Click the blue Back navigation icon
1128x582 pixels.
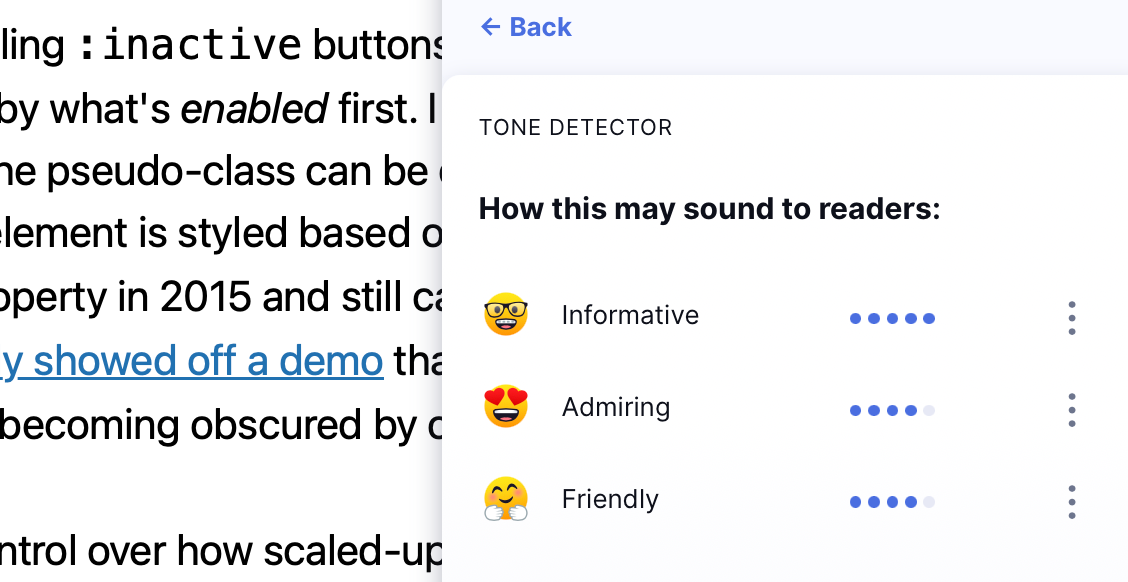[489, 27]
